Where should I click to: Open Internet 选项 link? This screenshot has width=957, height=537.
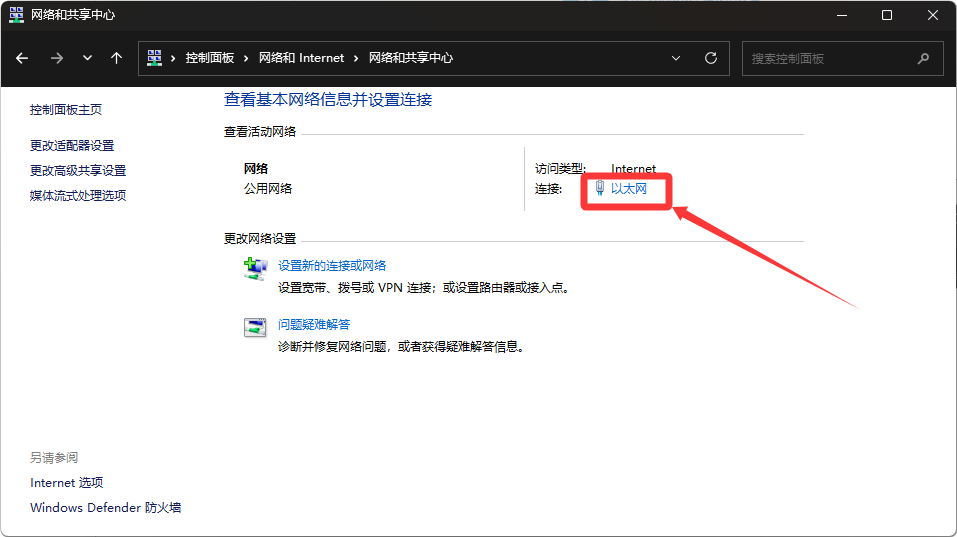click(67, 483)
